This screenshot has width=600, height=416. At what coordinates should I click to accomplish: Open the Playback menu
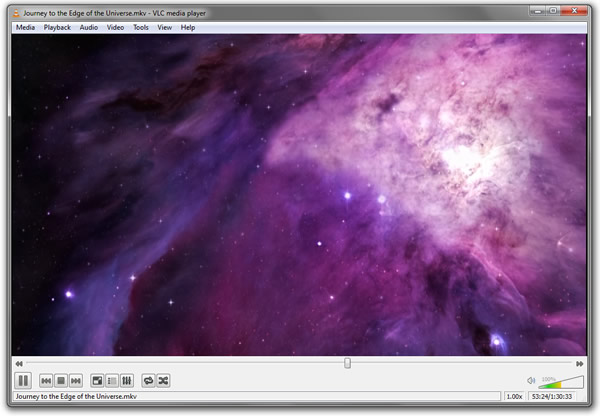(x=57, y=28)
